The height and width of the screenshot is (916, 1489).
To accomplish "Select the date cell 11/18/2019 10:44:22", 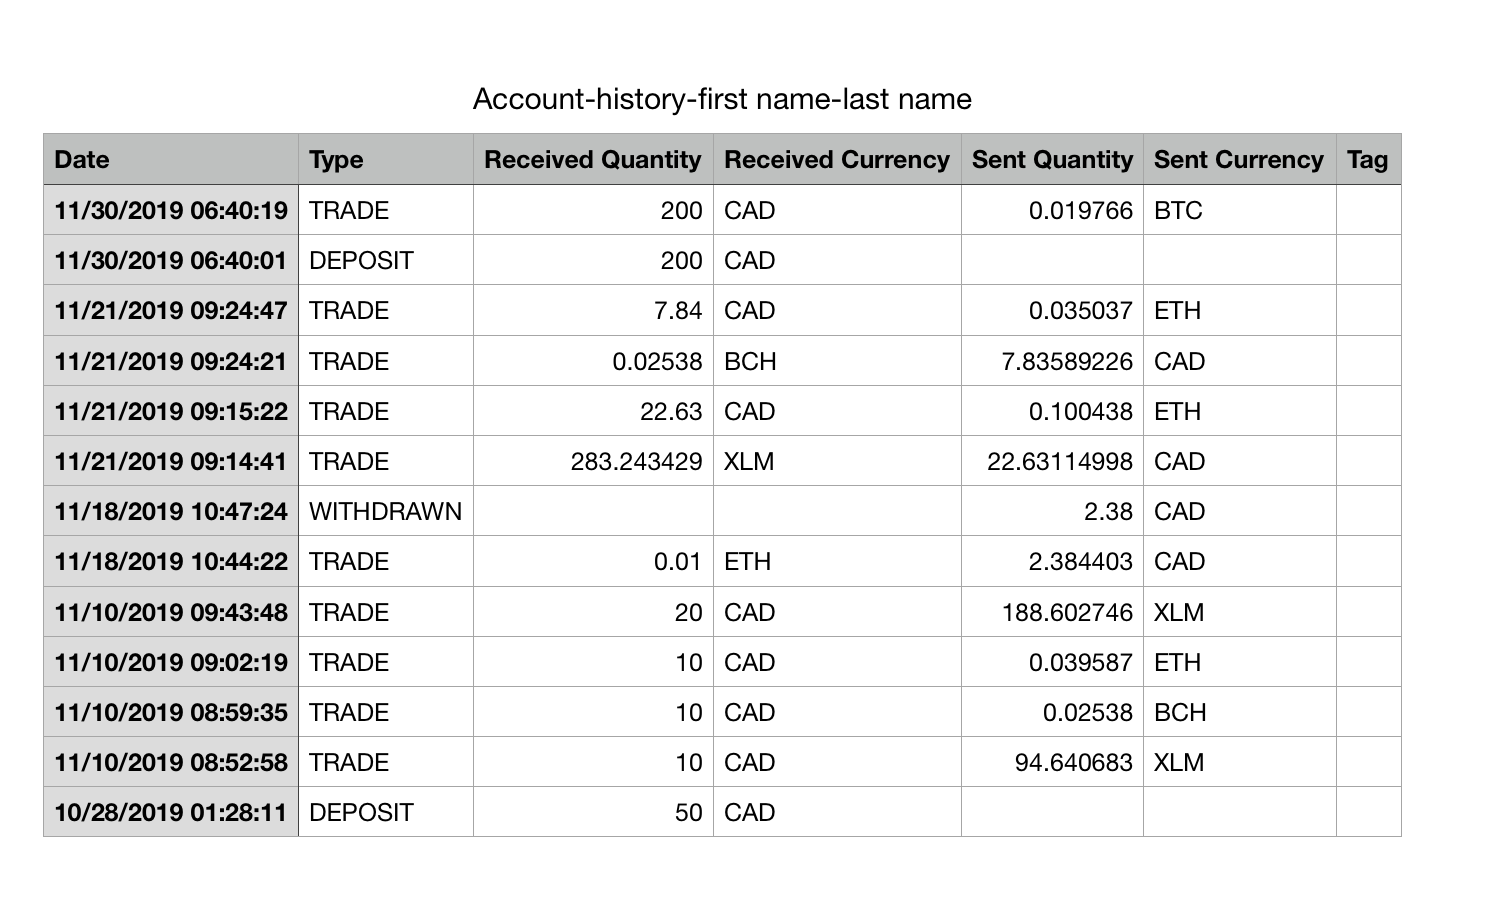I will pyautogui.click(x=171, y=562).
